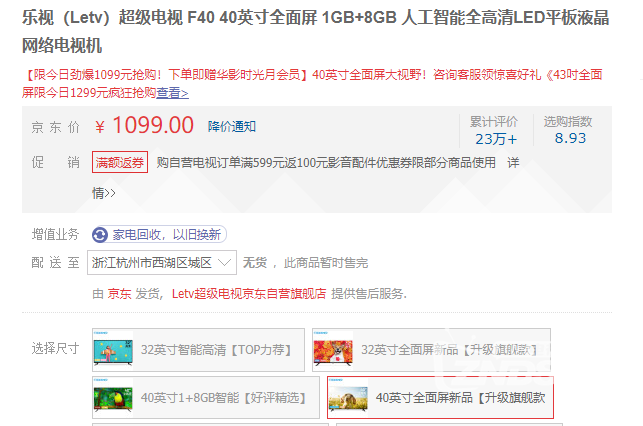
Task: Click the 满额返券 promotion tag
Action: (x=120, y=162)
